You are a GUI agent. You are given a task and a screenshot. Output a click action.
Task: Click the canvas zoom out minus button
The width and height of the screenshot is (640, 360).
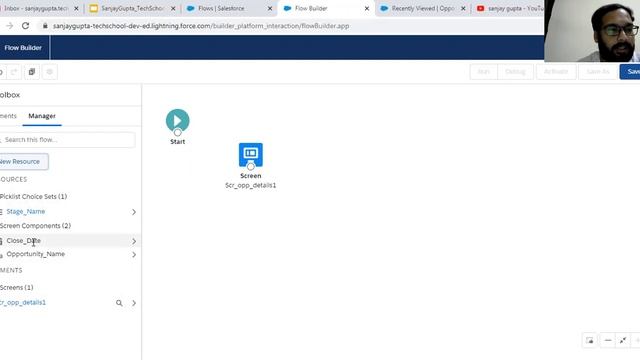[608, 340]
